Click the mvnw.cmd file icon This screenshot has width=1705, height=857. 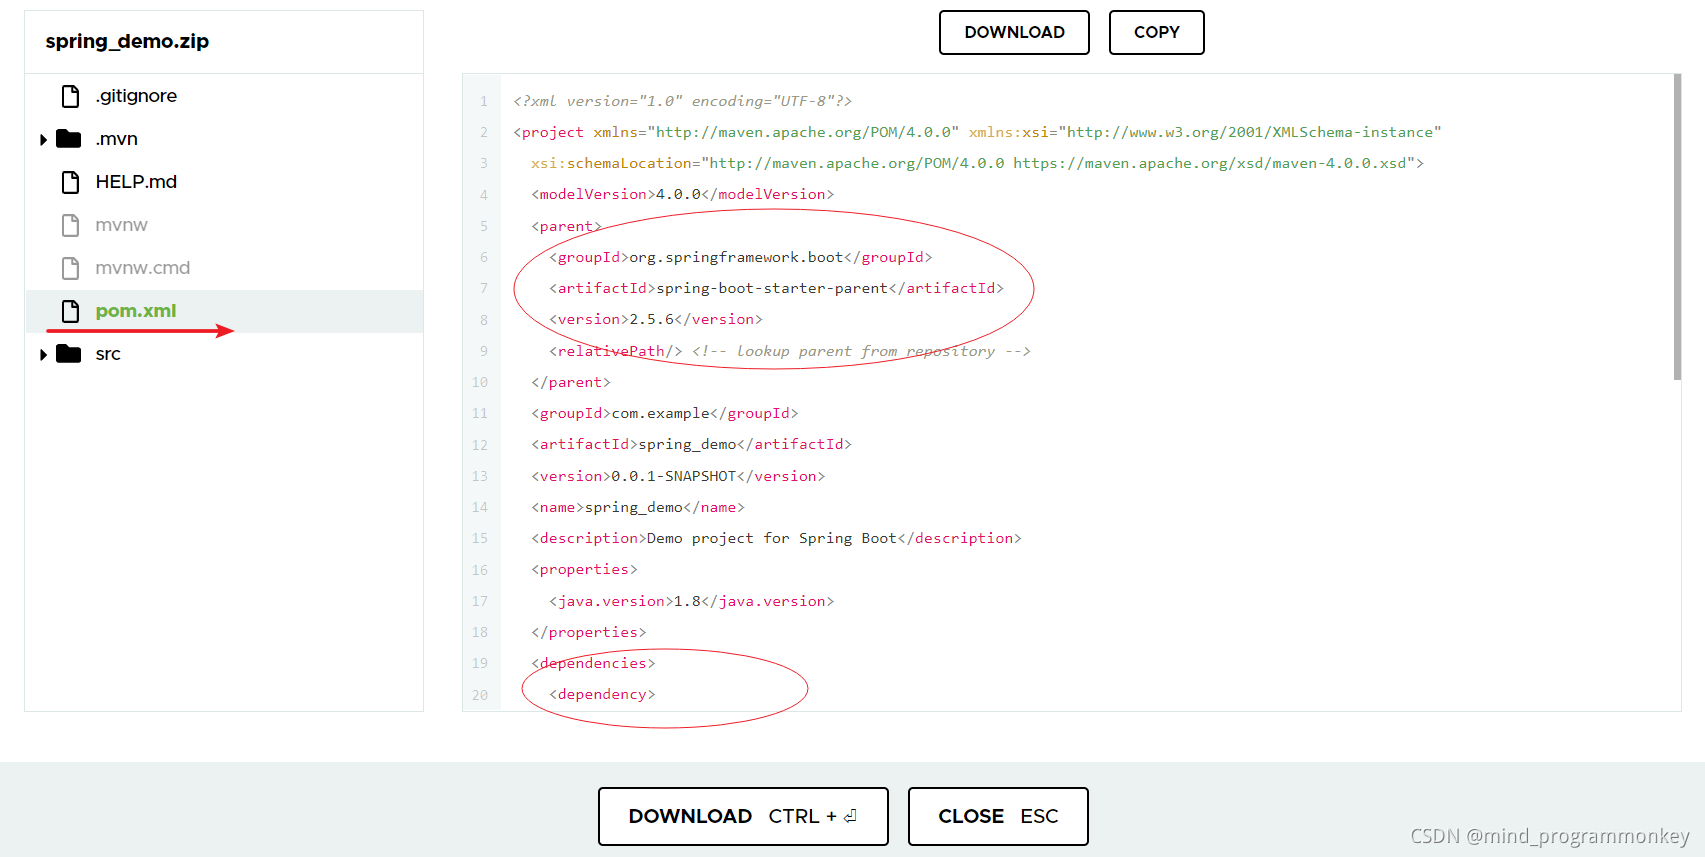click(70, 268)
